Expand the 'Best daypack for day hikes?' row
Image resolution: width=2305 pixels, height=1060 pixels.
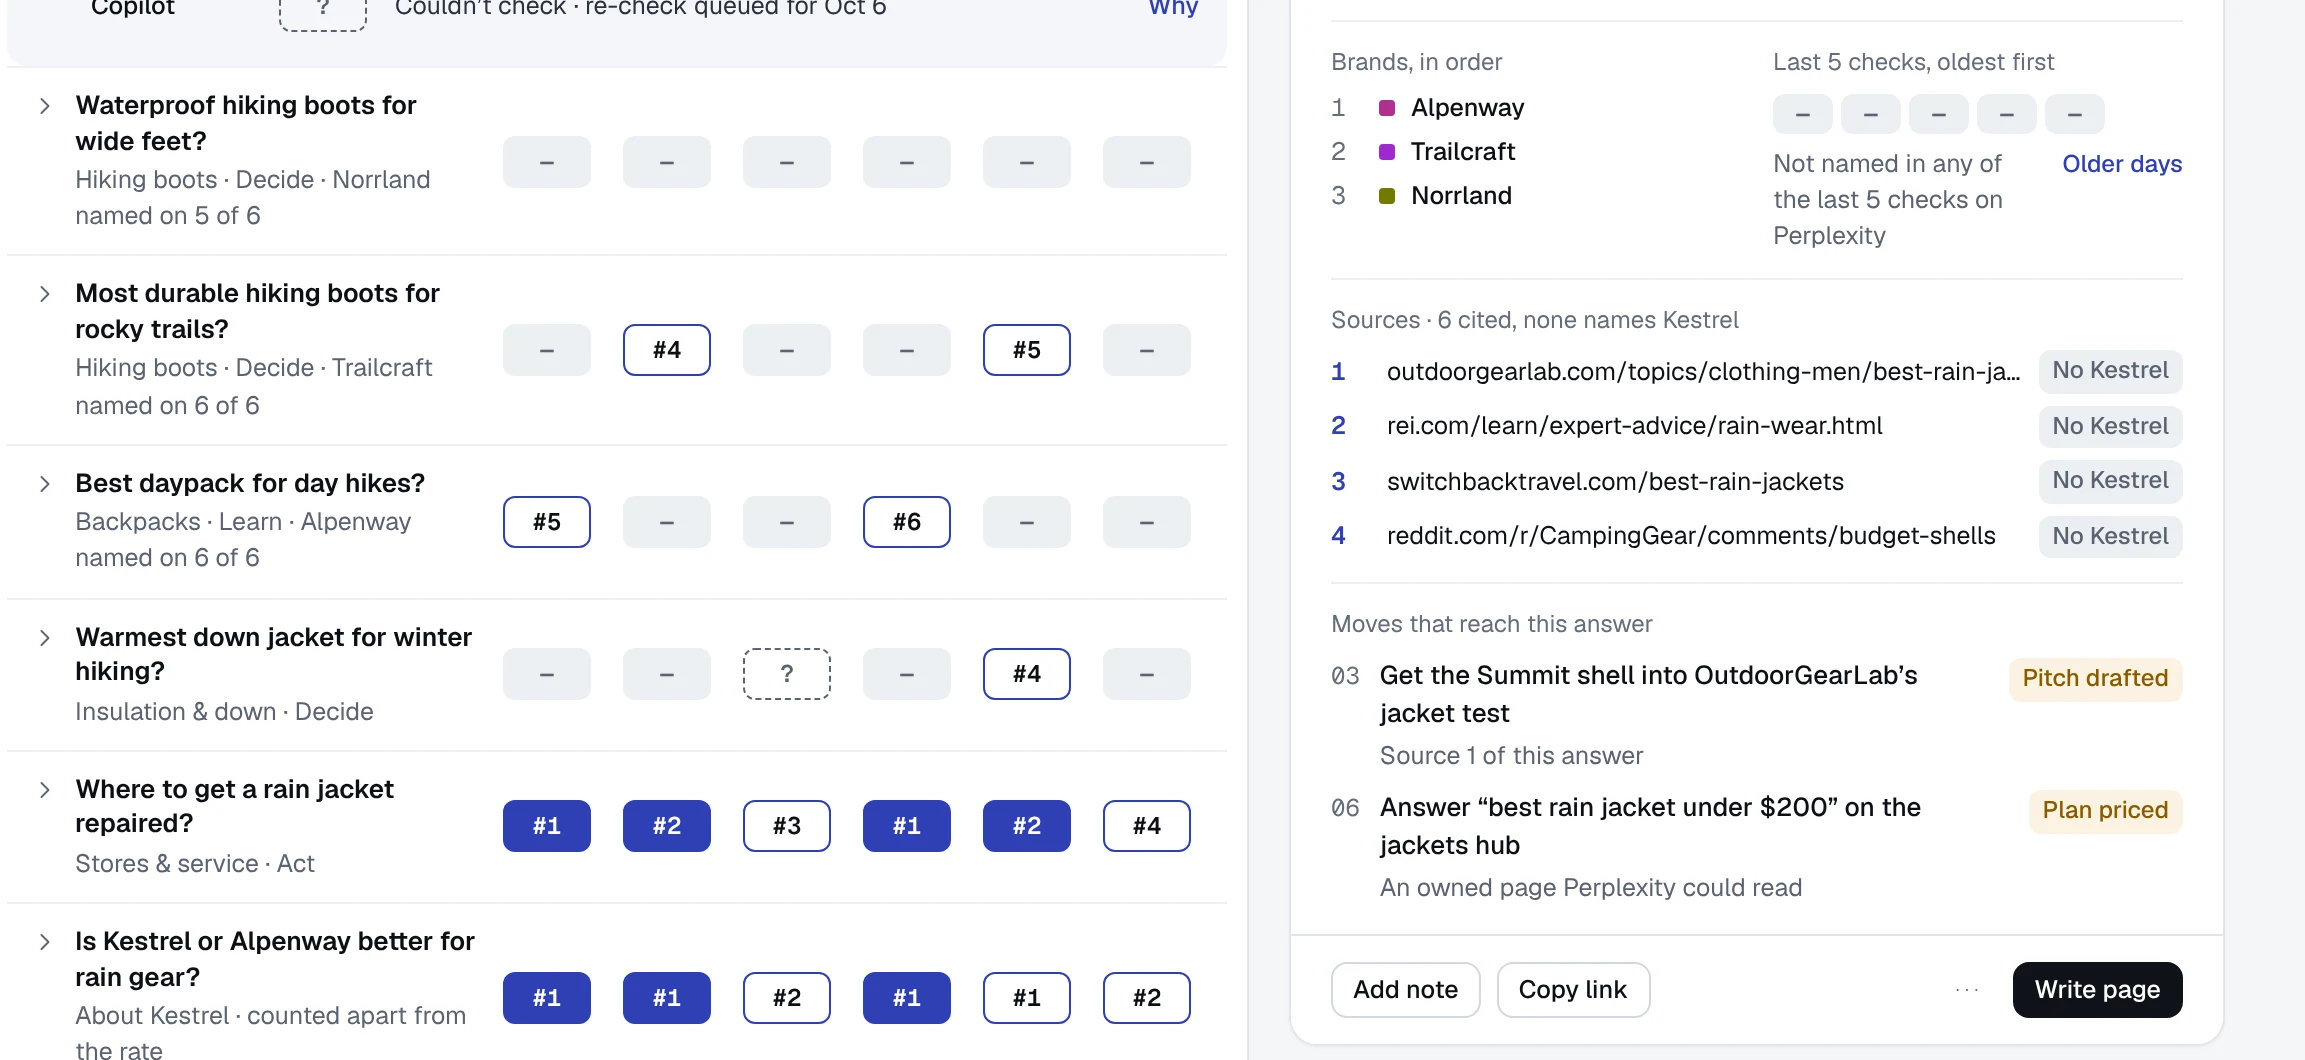pos(45,484)
